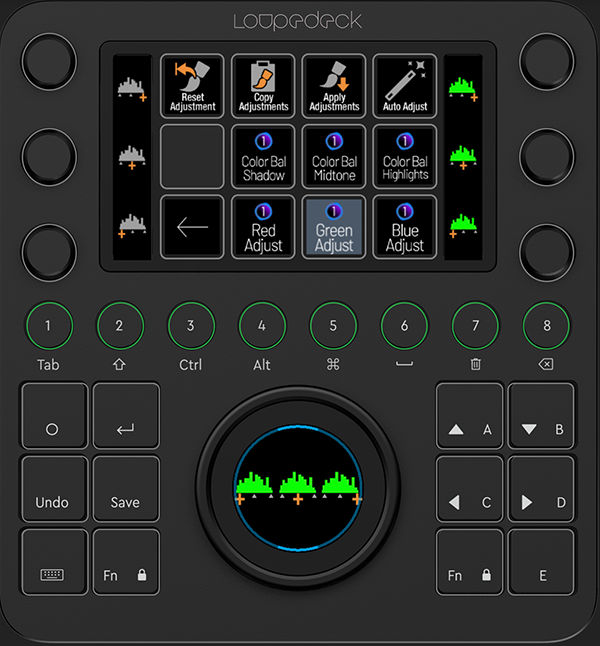Tap the bottom green histogram icon on right strip
600x646 pixels.
pos(464,226)
